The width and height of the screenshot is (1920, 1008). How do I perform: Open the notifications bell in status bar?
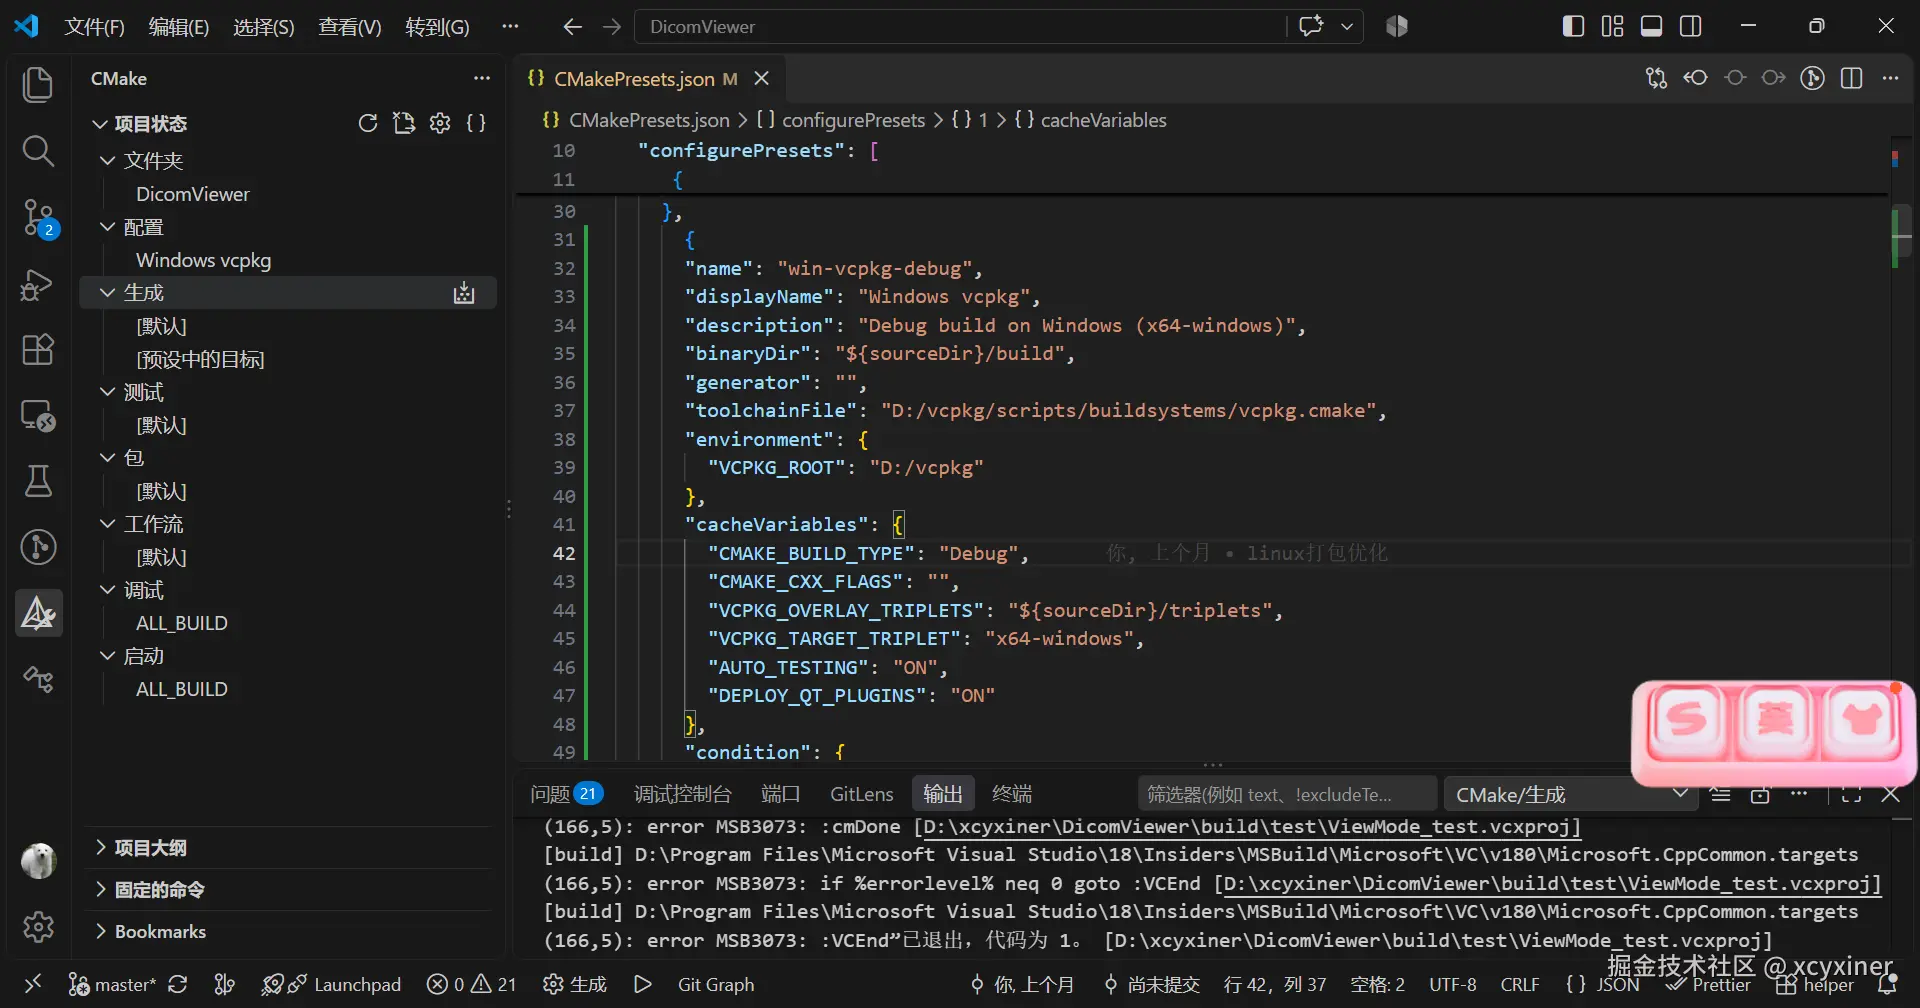[x=1887, y=984]
